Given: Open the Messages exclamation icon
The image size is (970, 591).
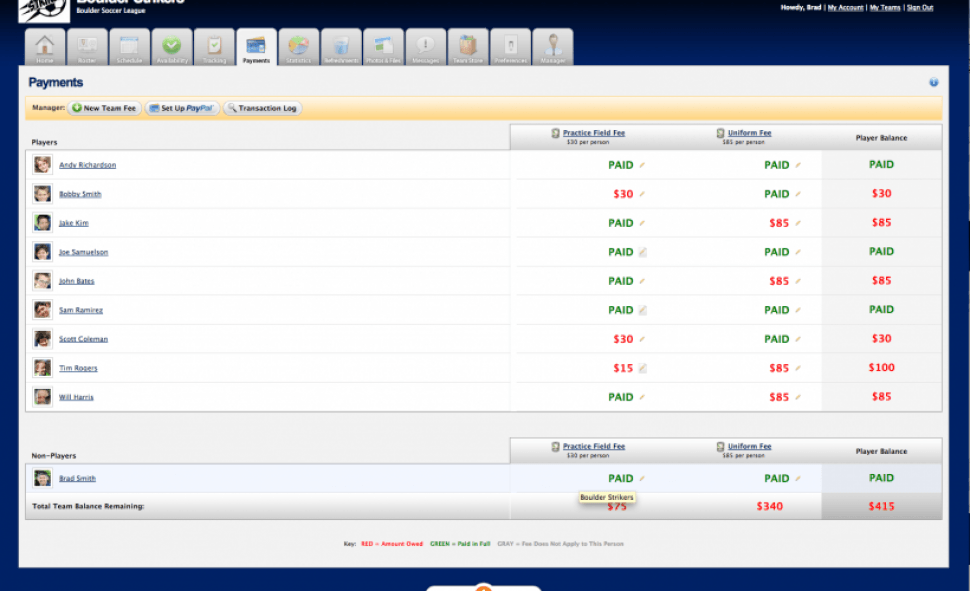Looking at the screenshot, I should pyautogui.click(x=424, y=45).
